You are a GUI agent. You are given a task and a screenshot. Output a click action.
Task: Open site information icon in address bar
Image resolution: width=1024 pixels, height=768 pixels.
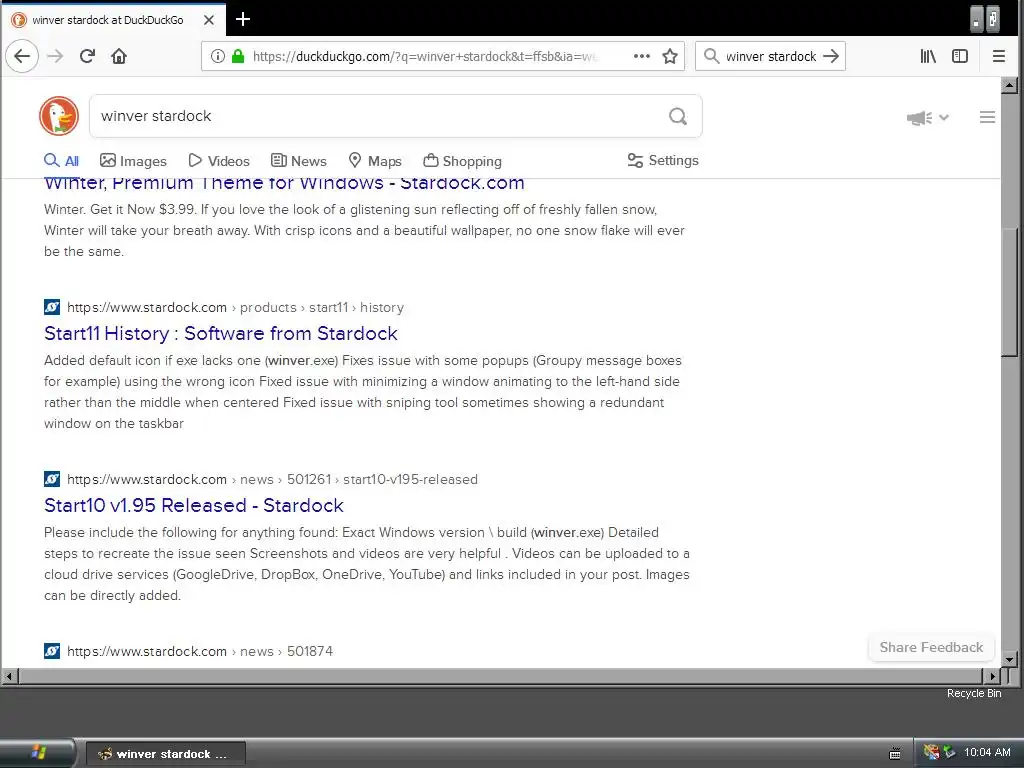point(218,56)
